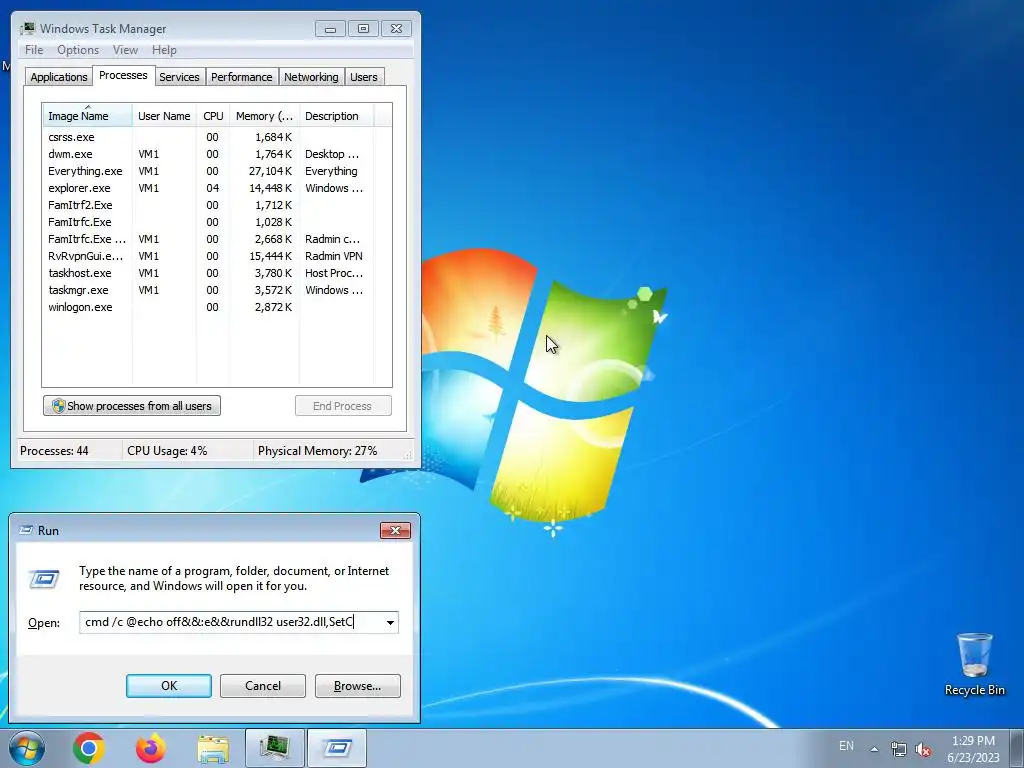The width and height of the screenshot is (1024, 768).
Task: Open the Options menu in Task Manager
Action: (x=78, y=50)
